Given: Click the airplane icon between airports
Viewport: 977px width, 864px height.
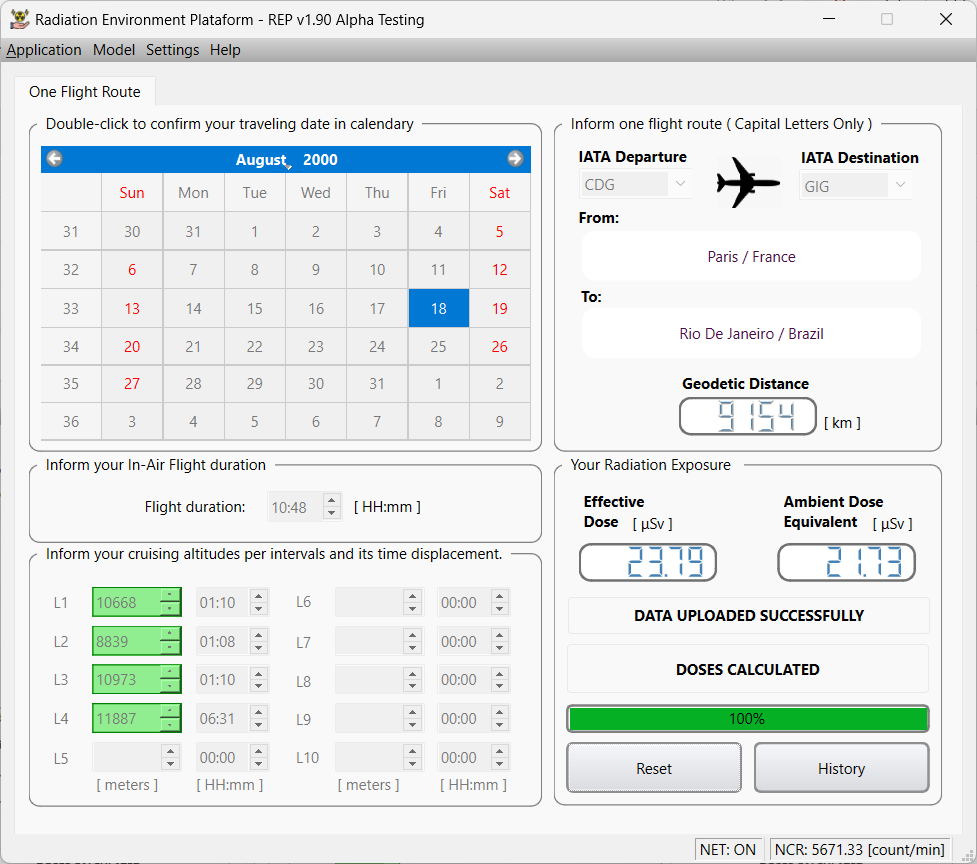Looking at the screenshot, I should click(x=748, y=183).
